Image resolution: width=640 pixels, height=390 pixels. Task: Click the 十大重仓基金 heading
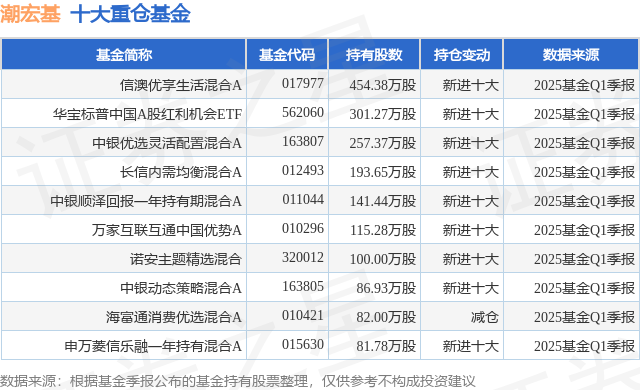point(130,14)
